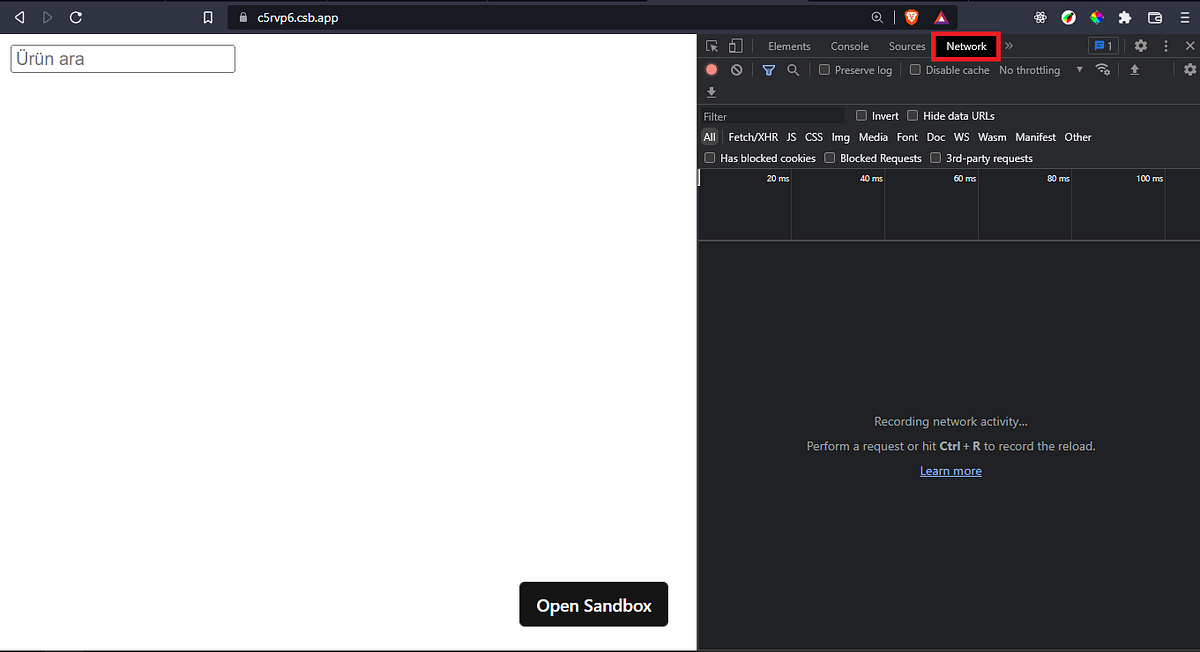This screenshot has width=1200, height=652.
Task: Open the Extensions puzzle piece menu
Action: 1125,17
